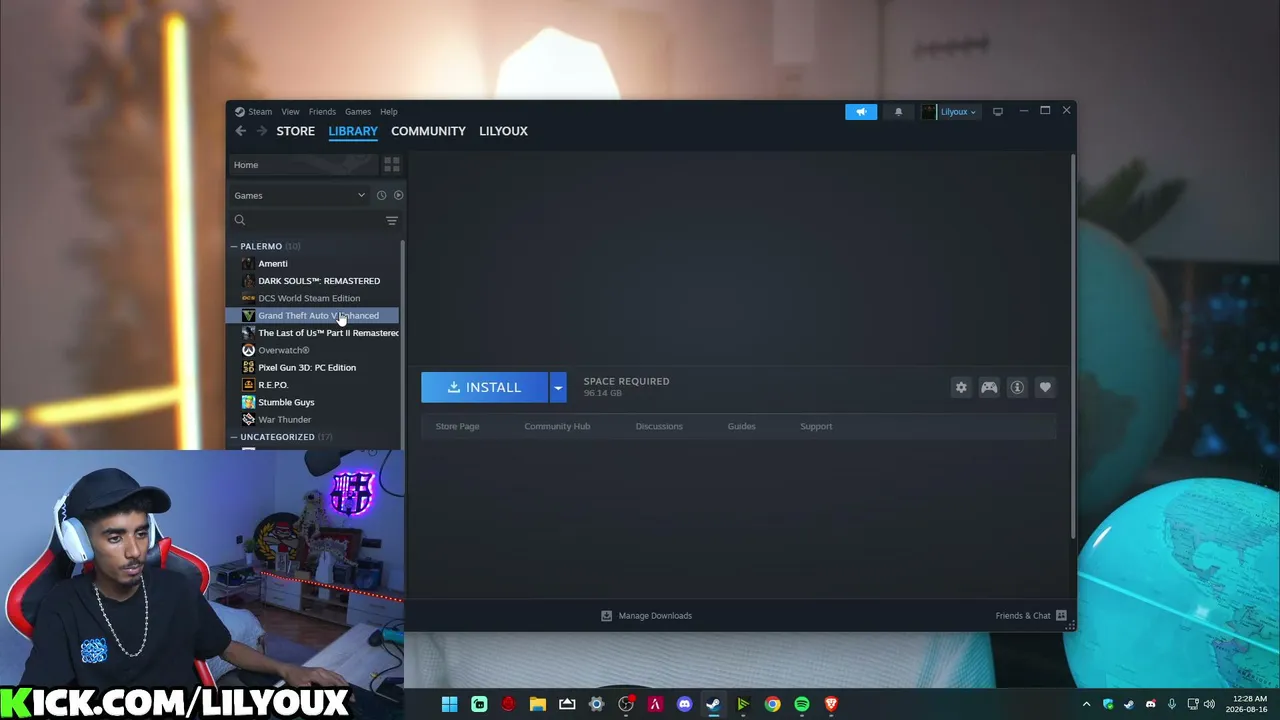Viewport: 1280px width, 720px height.
Task: Open advanced library filter options
Action: (392, 220)
